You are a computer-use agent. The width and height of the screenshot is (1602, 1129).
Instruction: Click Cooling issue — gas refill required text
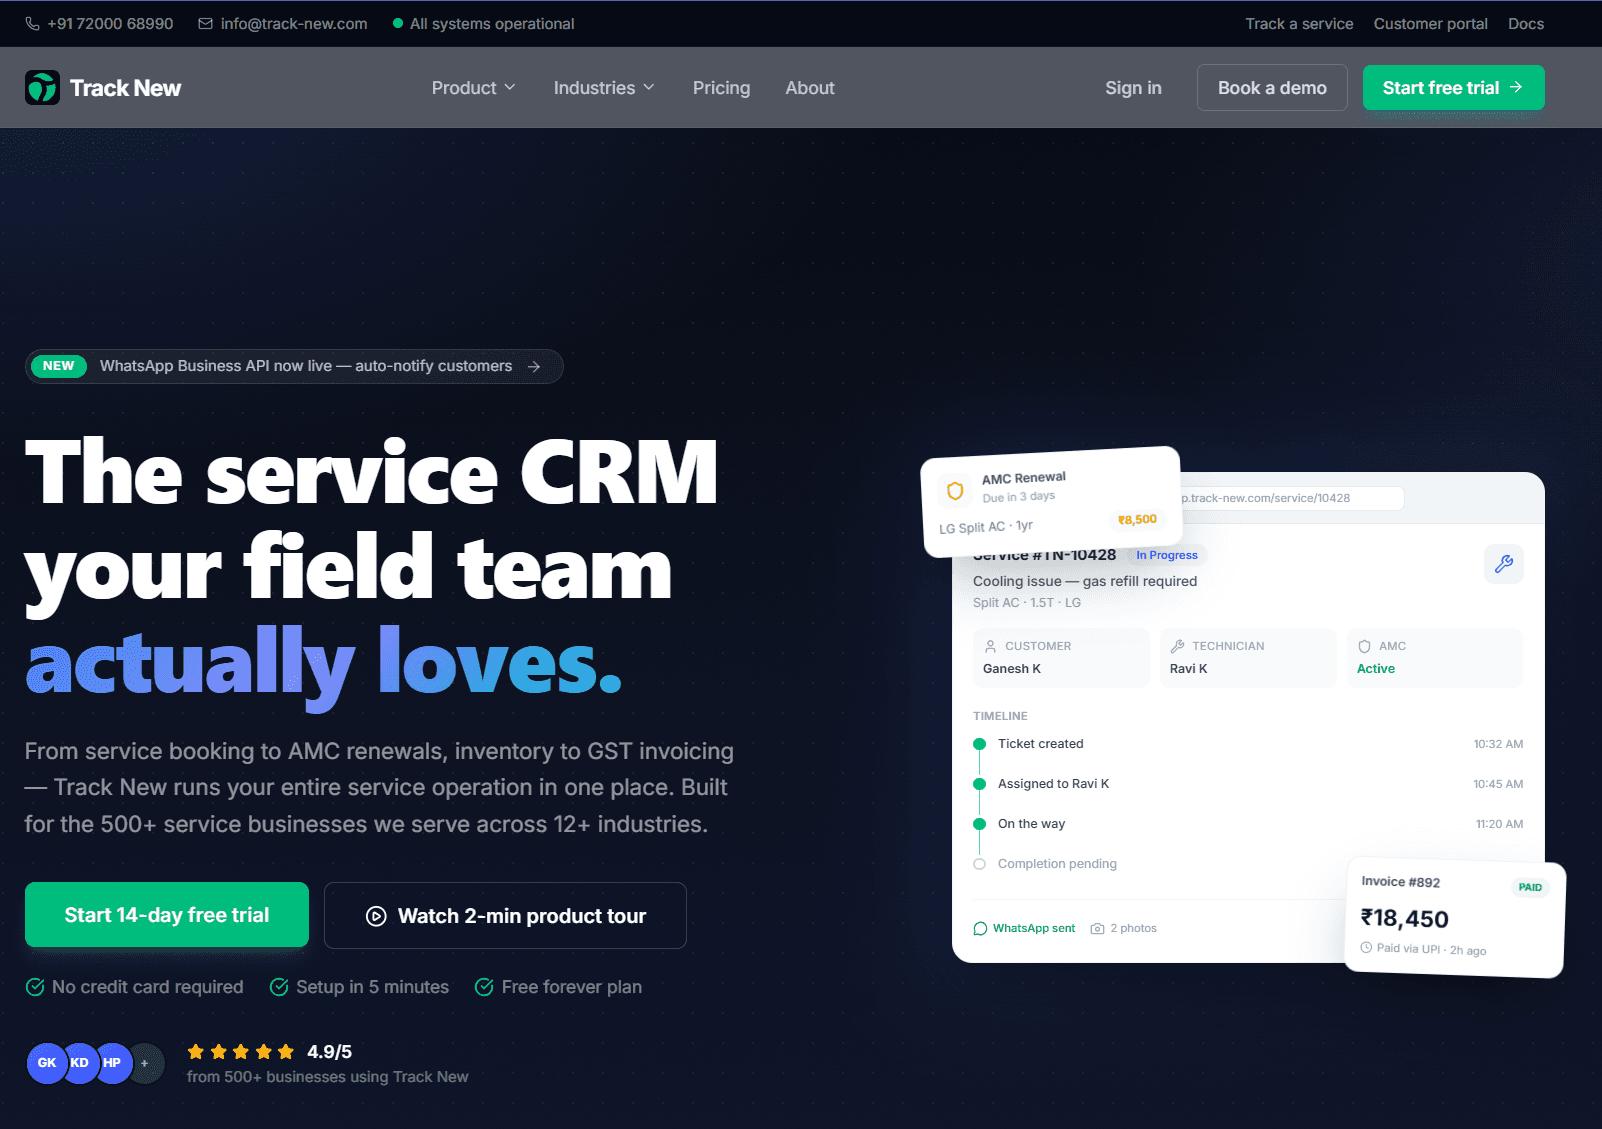click(1085, 581)
